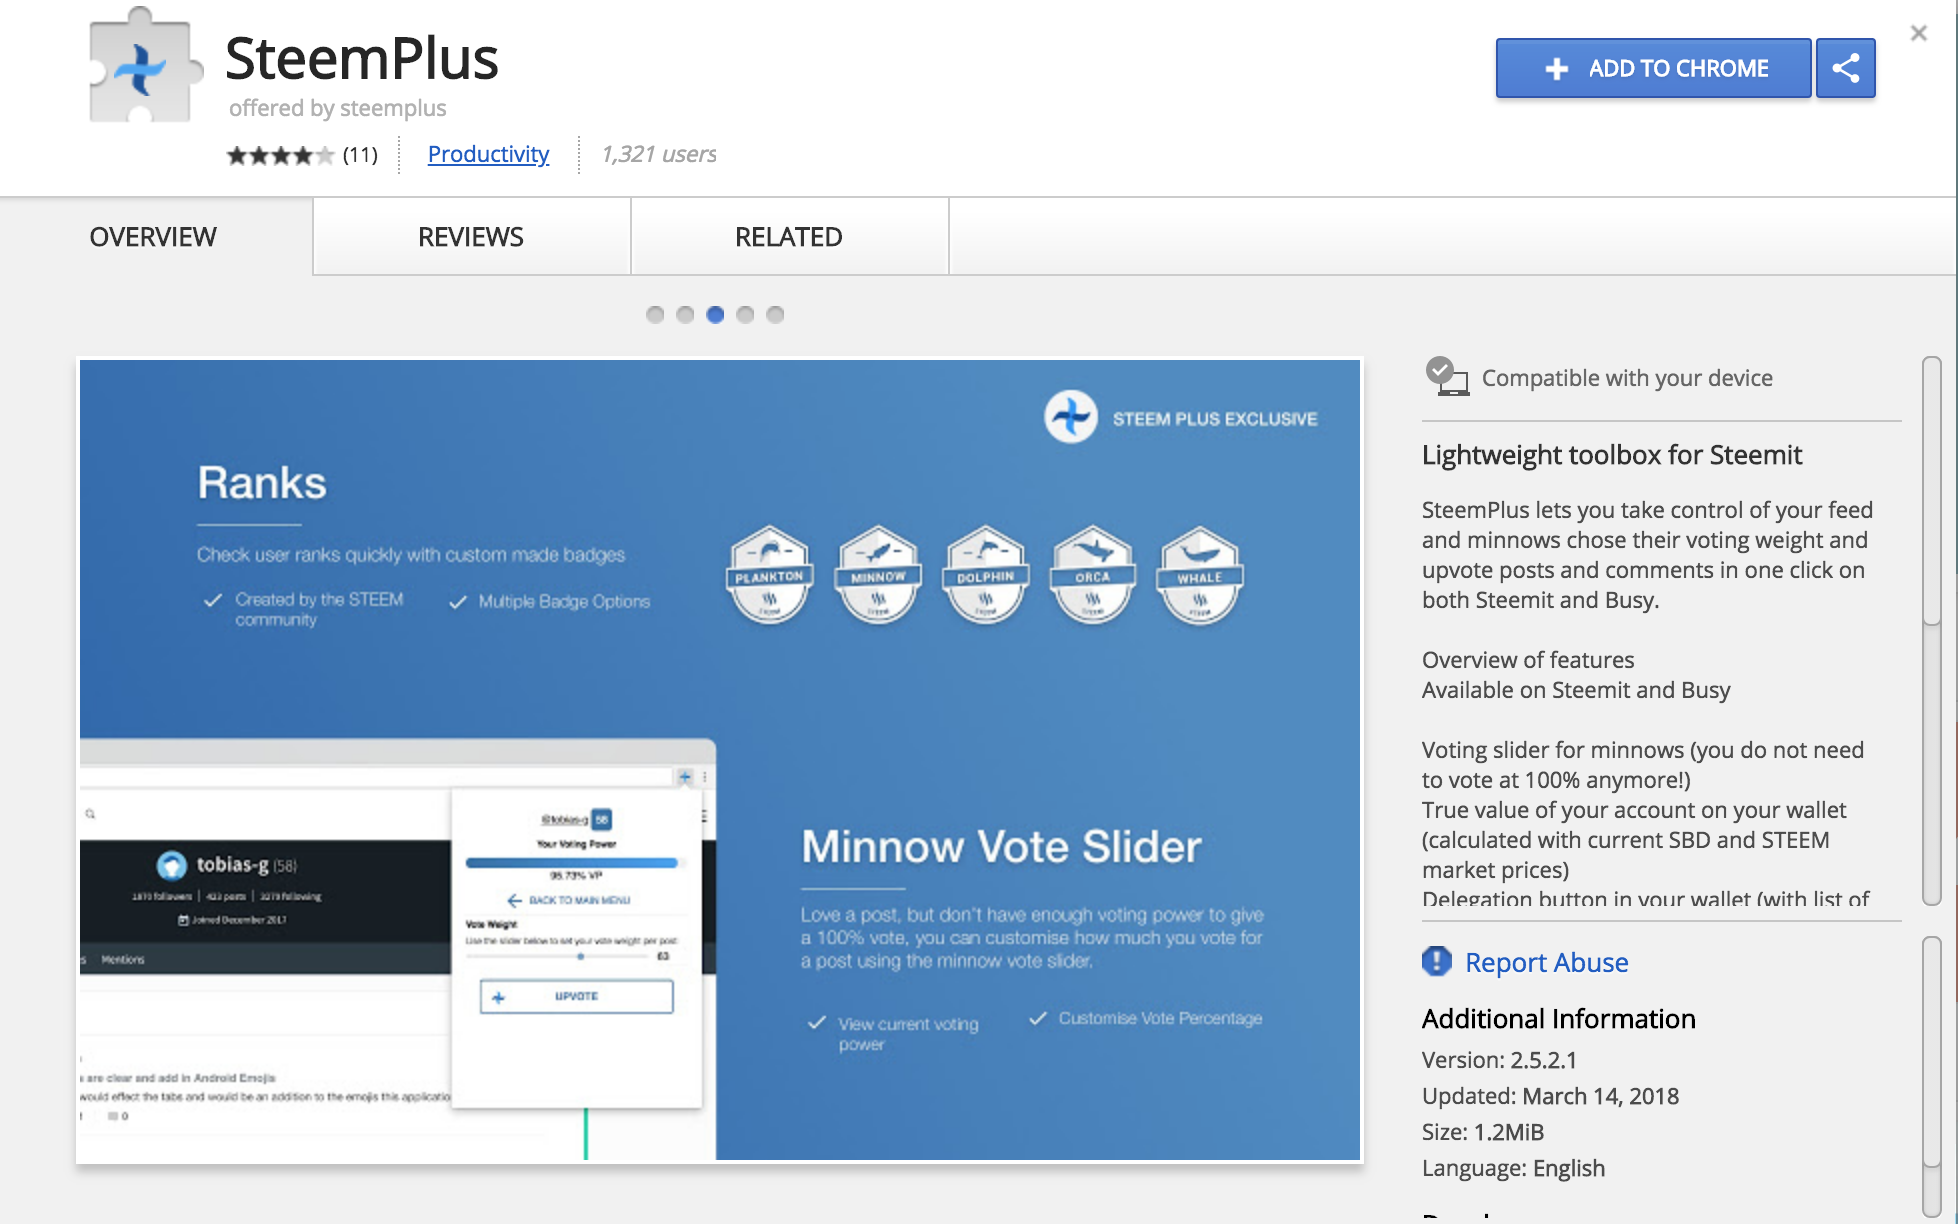Select the REVIEWS tab

(471, 235)
